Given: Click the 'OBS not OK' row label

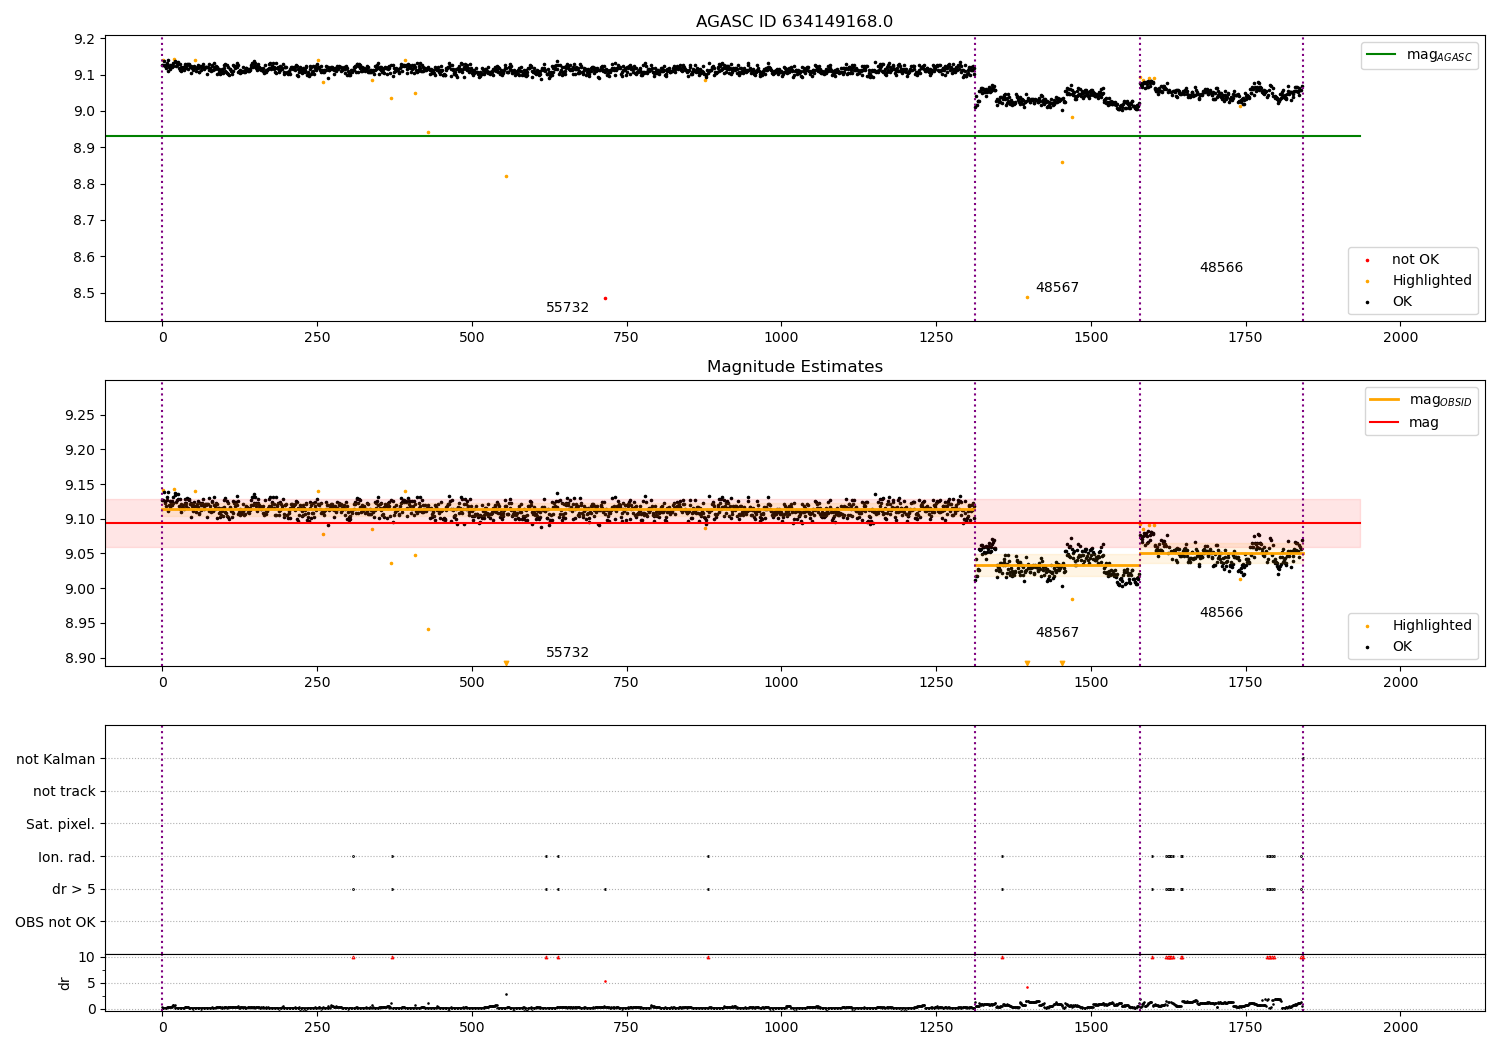Looking at the screenshot, I should point(56,922).
